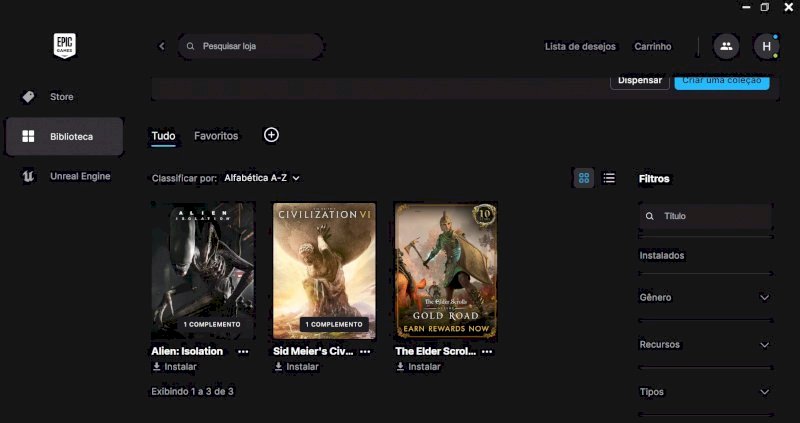Click the back arrow beside search
Image resolution: width=800 pixels, height=423 pixels.
(x=162, y=46)
